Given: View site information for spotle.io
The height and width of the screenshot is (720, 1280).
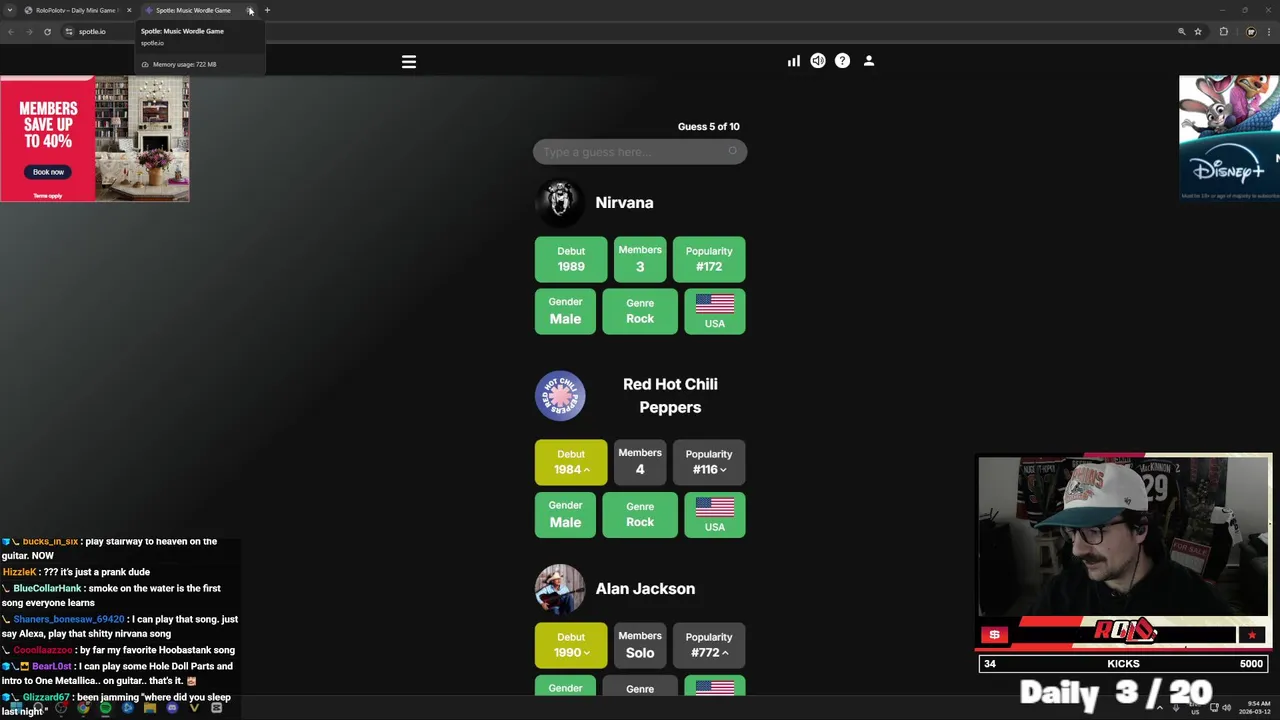Looking at the screenshot, I should click(69, 31).
